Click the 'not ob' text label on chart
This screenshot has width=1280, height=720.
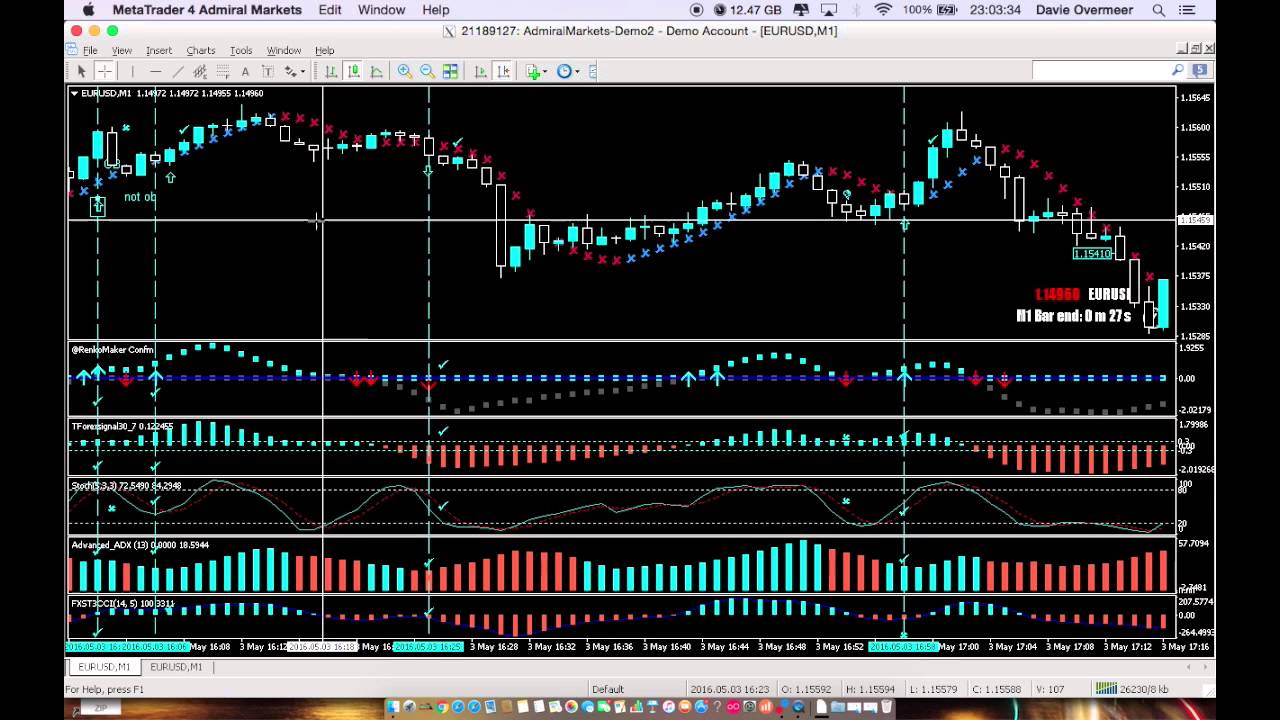click(140, 197)
